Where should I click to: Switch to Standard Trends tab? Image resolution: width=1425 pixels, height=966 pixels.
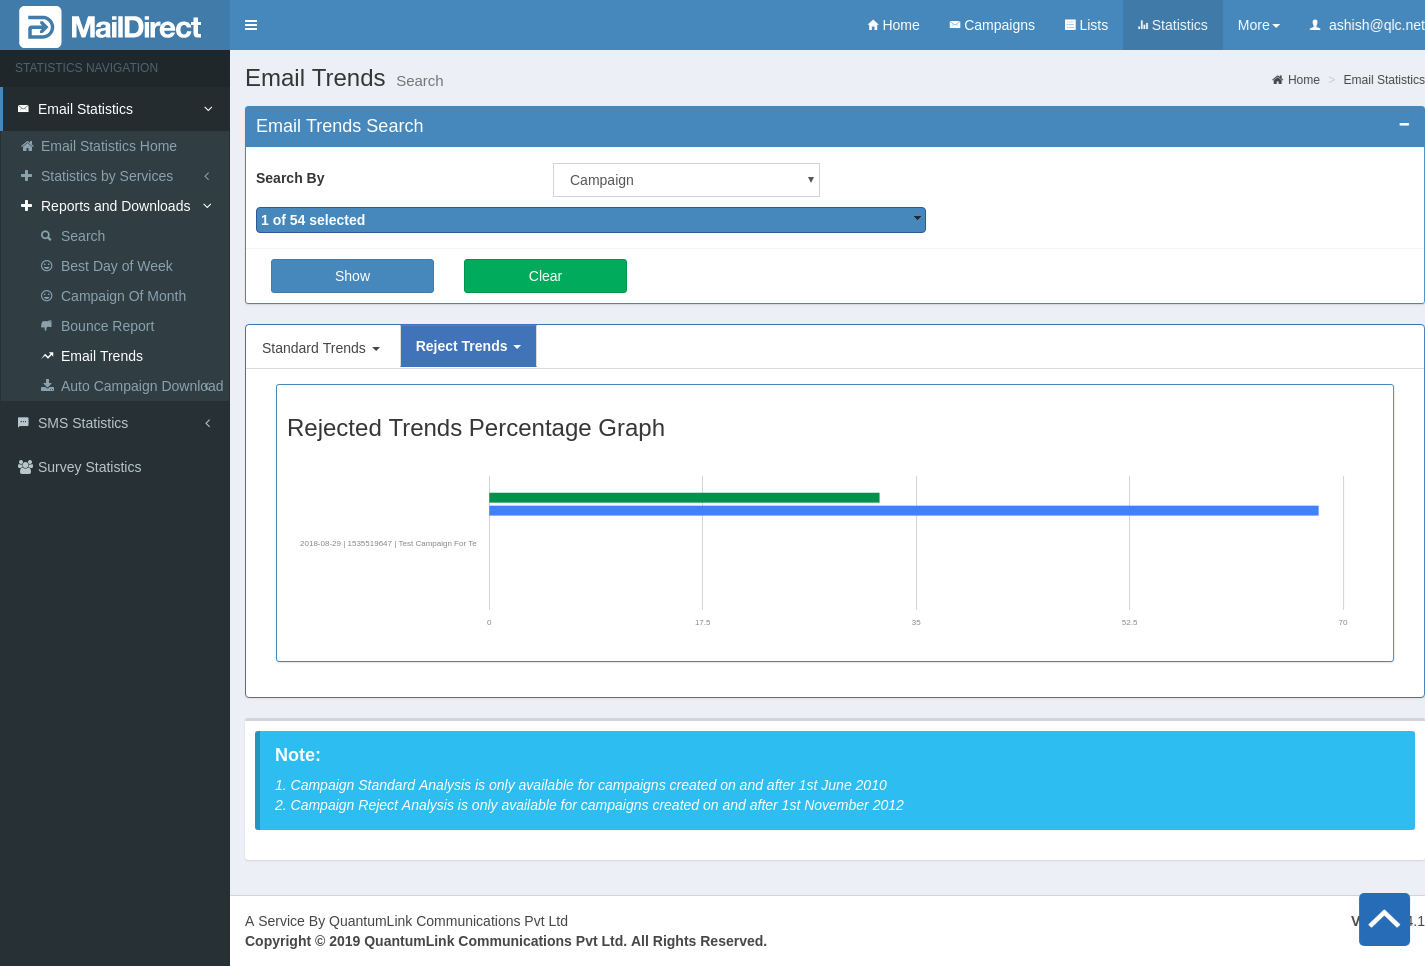[321, 348]
